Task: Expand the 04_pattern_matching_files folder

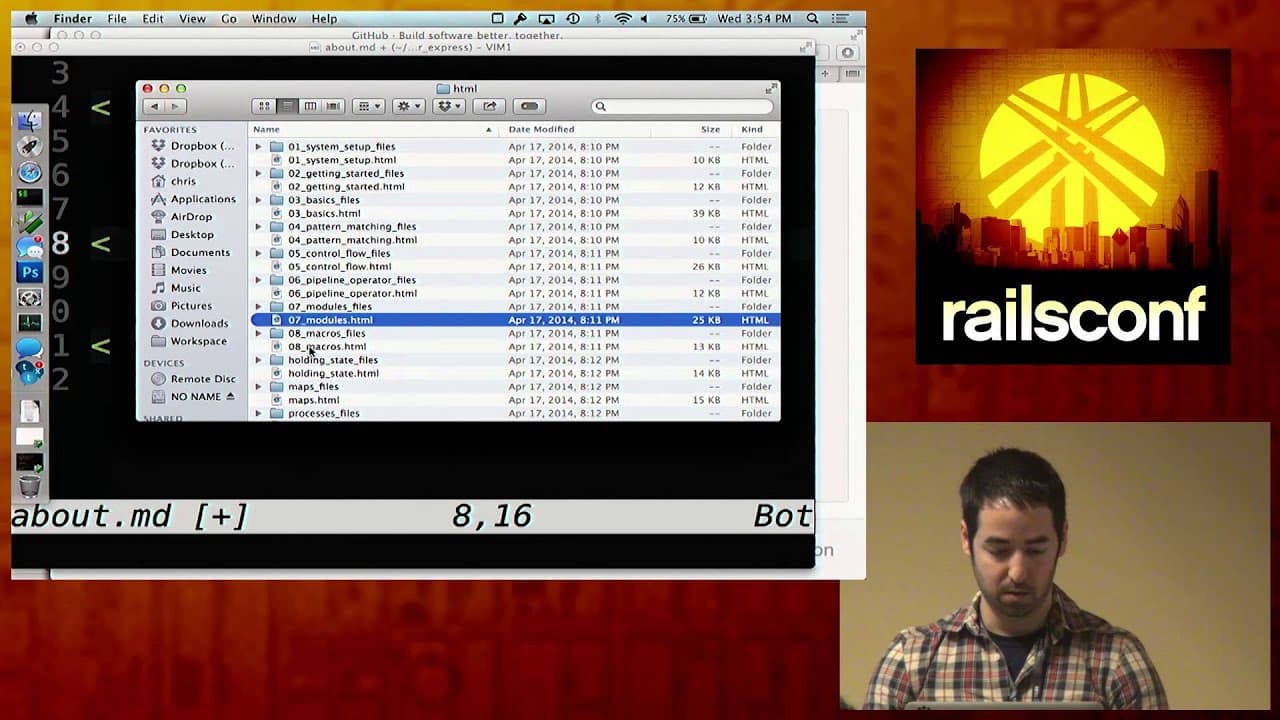Action: pyautogui.click(x=258, y=226)
